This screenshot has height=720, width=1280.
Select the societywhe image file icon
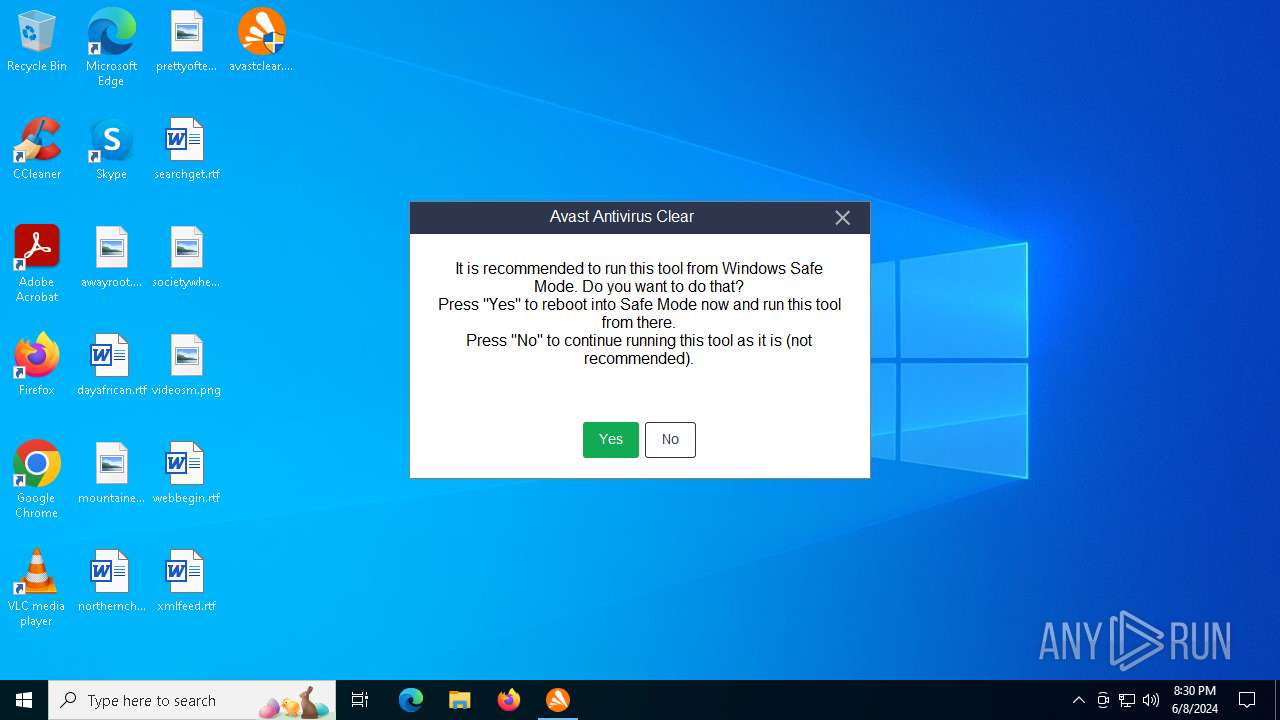186,257
